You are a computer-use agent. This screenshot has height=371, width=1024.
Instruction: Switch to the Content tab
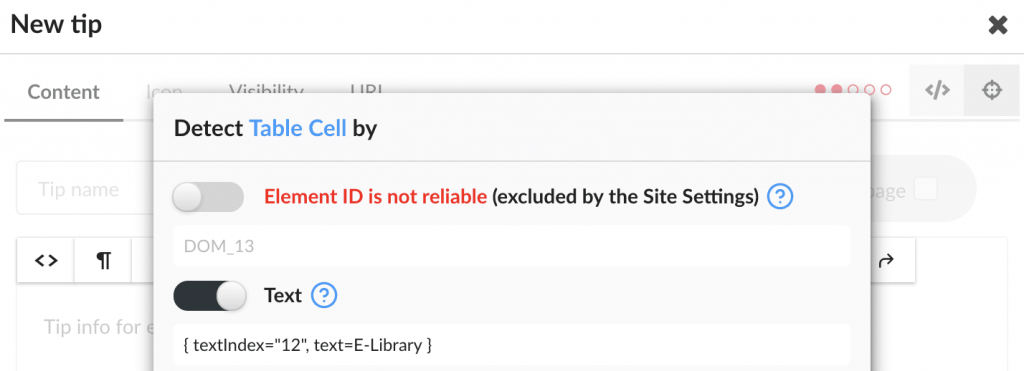pos(63,92)
